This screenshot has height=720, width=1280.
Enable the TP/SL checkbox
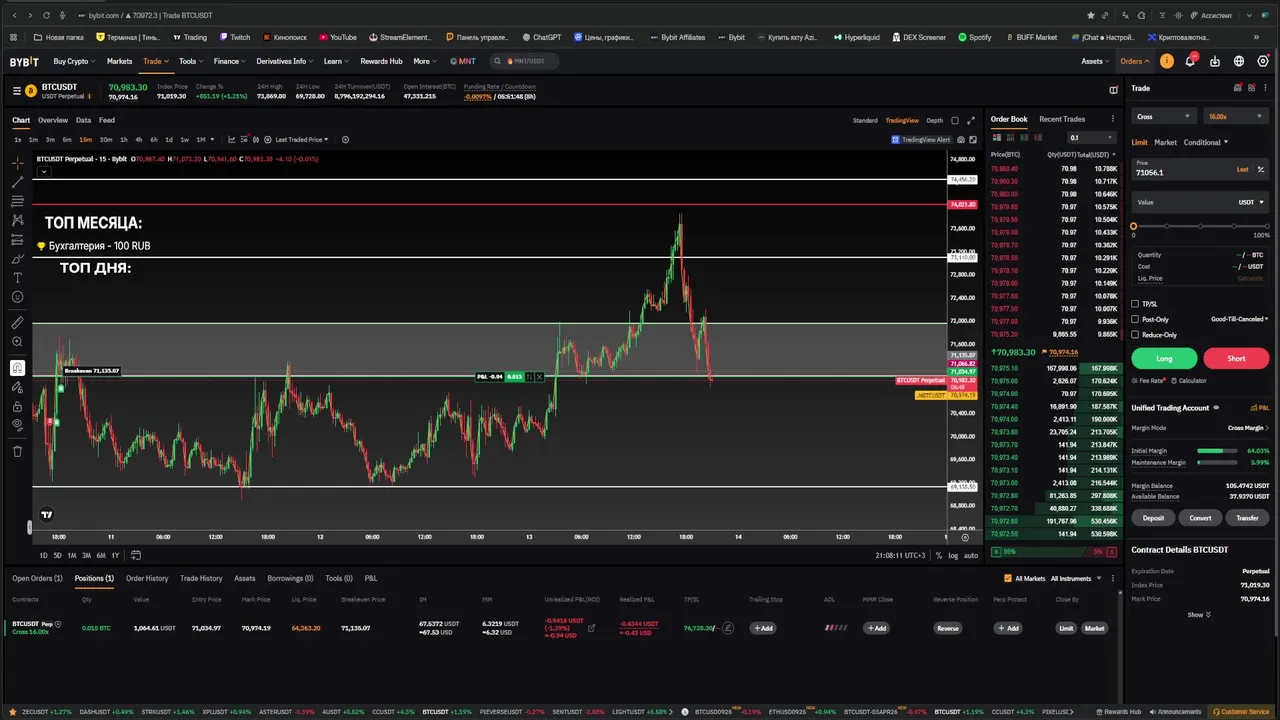(x=1135, y=304)
